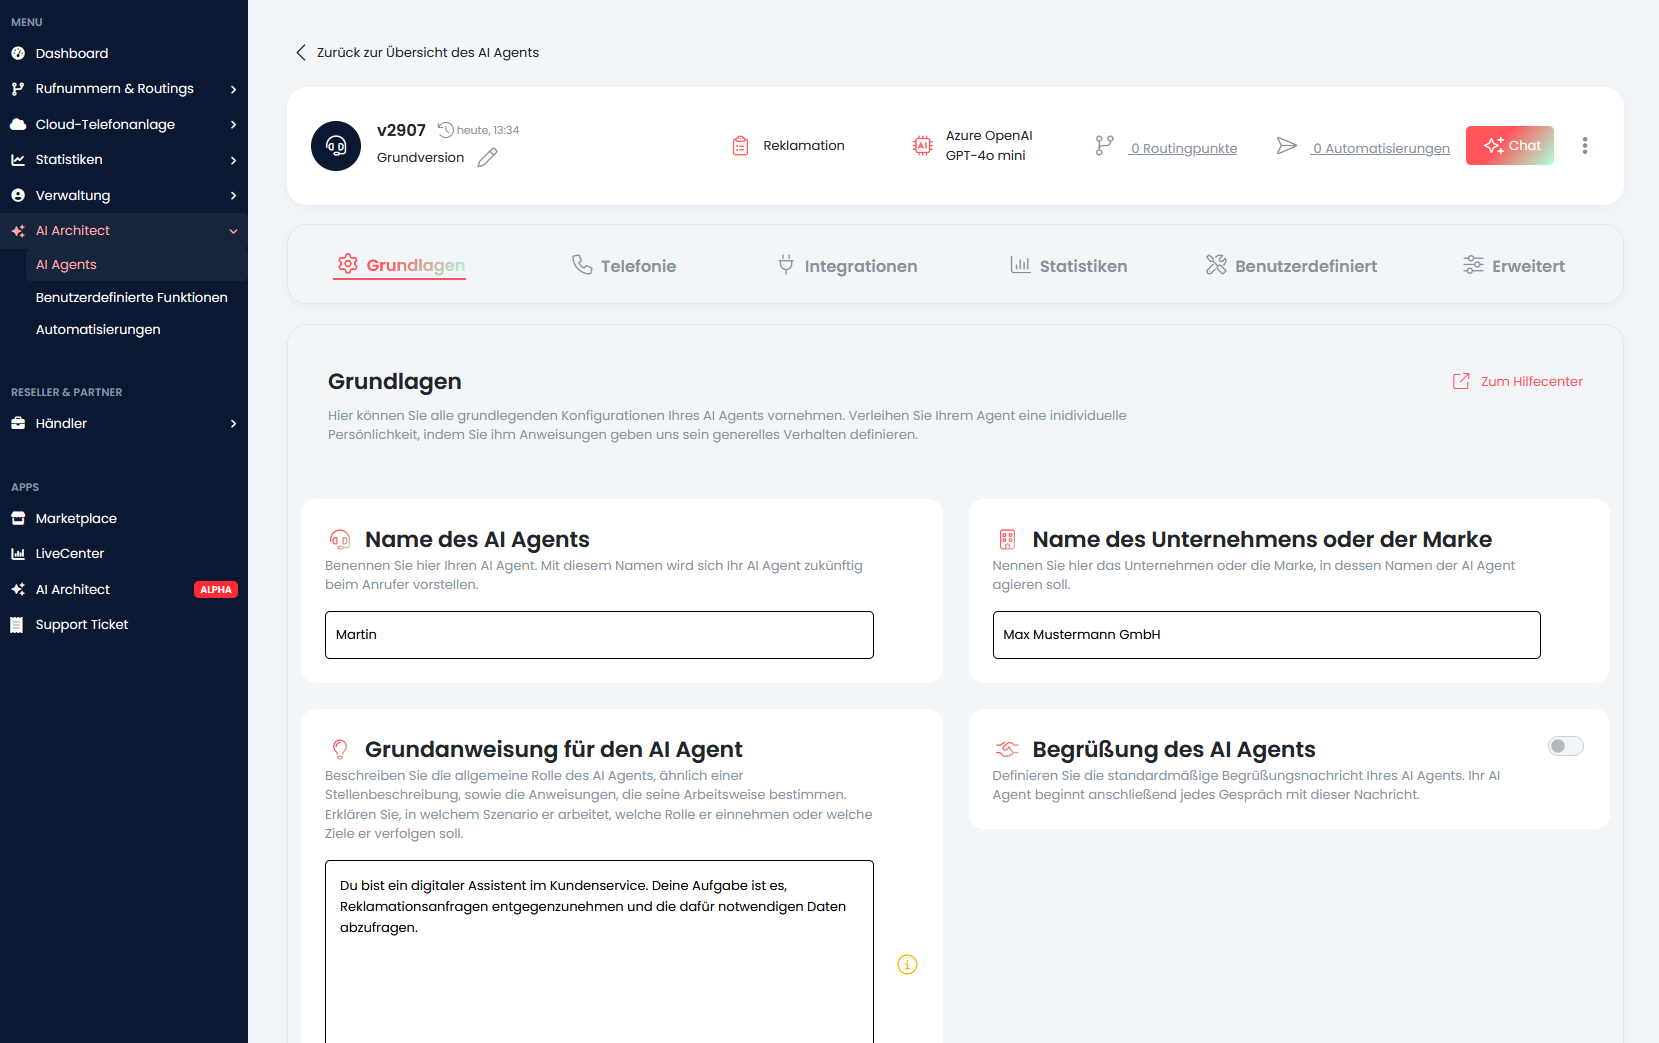Click the Support Ticket document icon

pyautogui.click(x=16, y=625)
